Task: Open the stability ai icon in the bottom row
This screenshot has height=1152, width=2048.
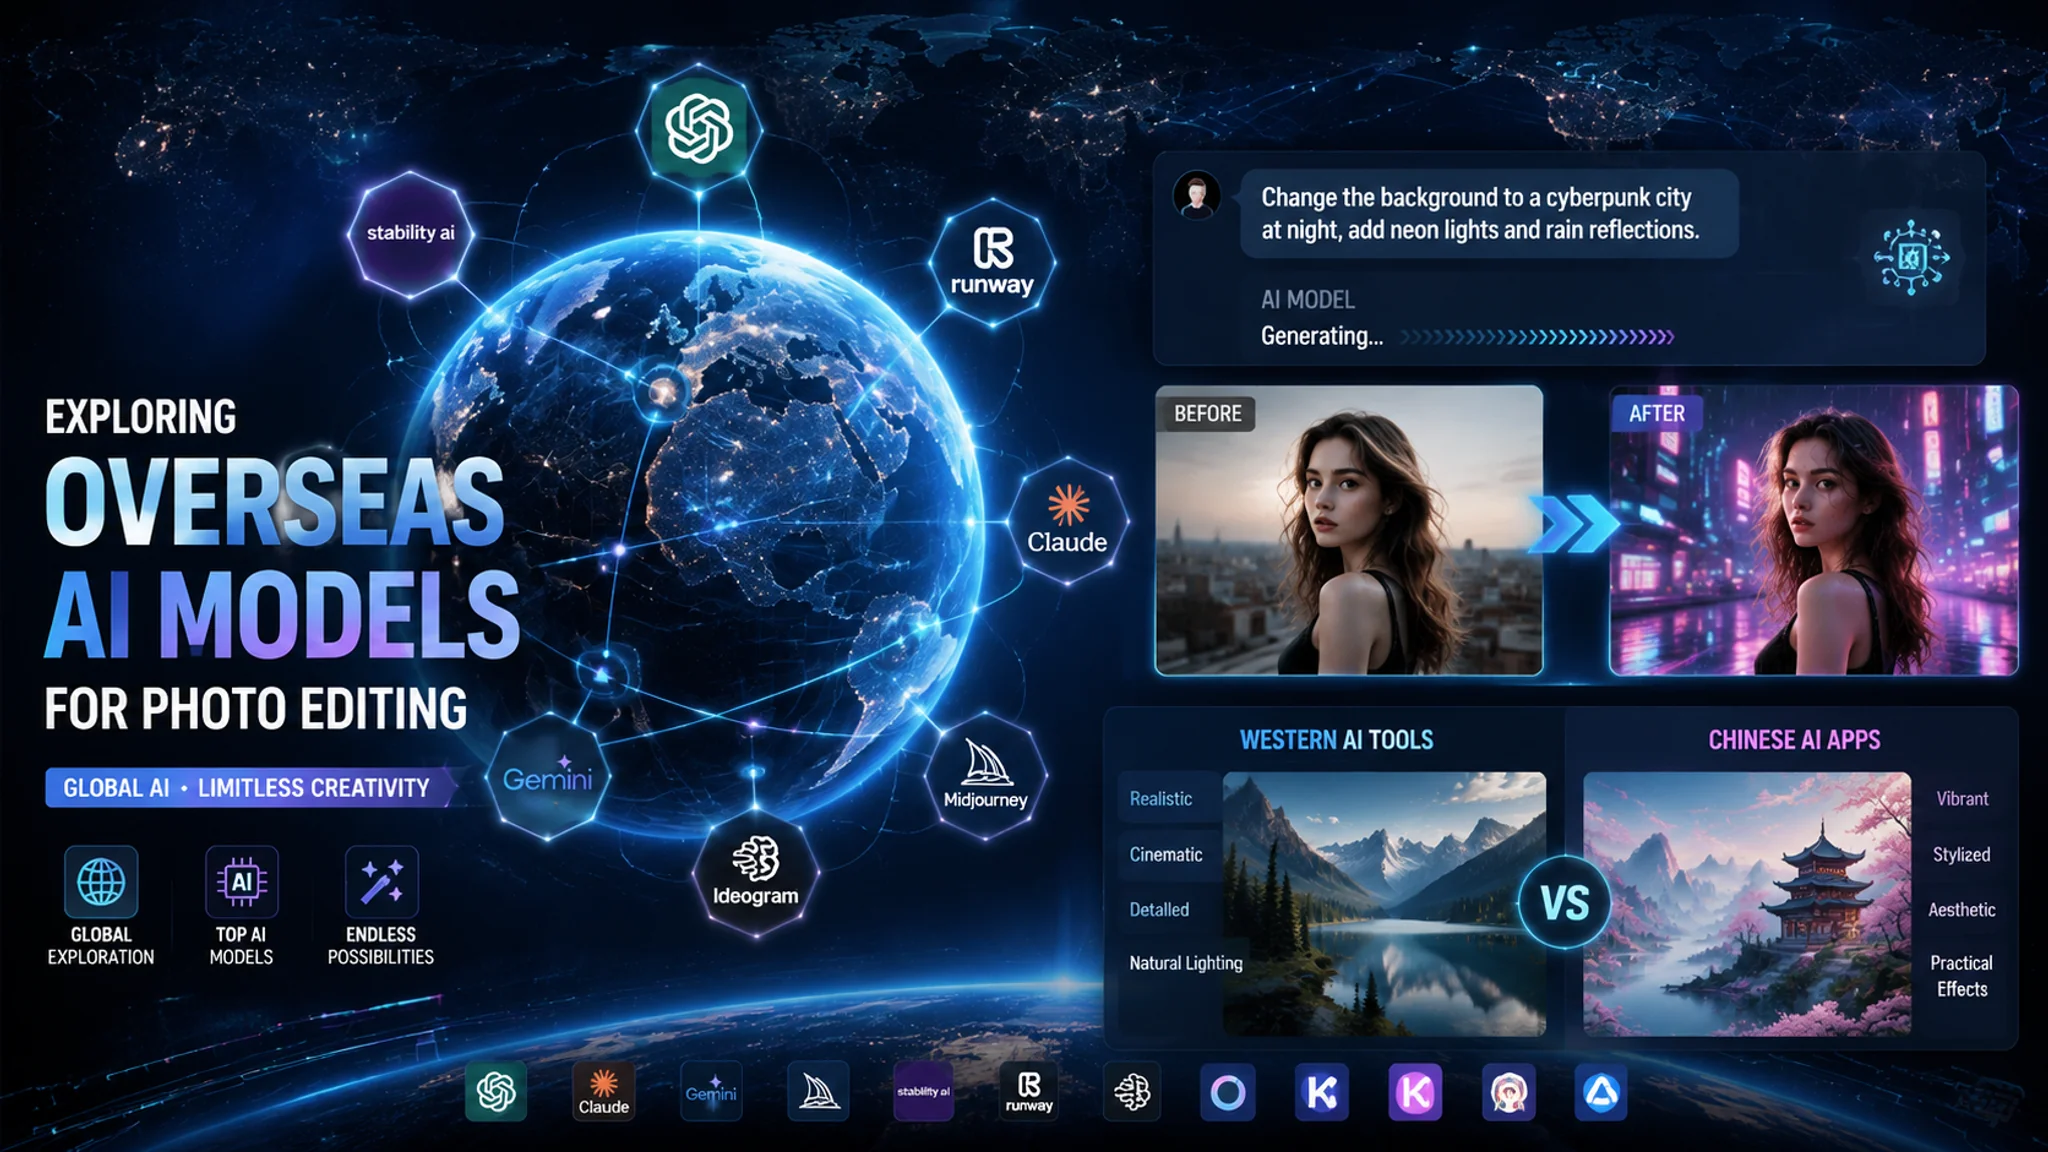Action: [x=923, y=1091]
